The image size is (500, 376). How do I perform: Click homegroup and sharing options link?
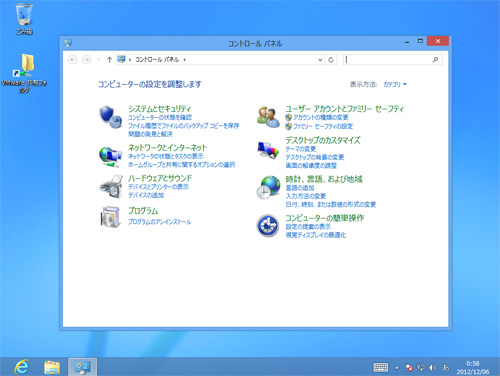(x=182, y=165)
